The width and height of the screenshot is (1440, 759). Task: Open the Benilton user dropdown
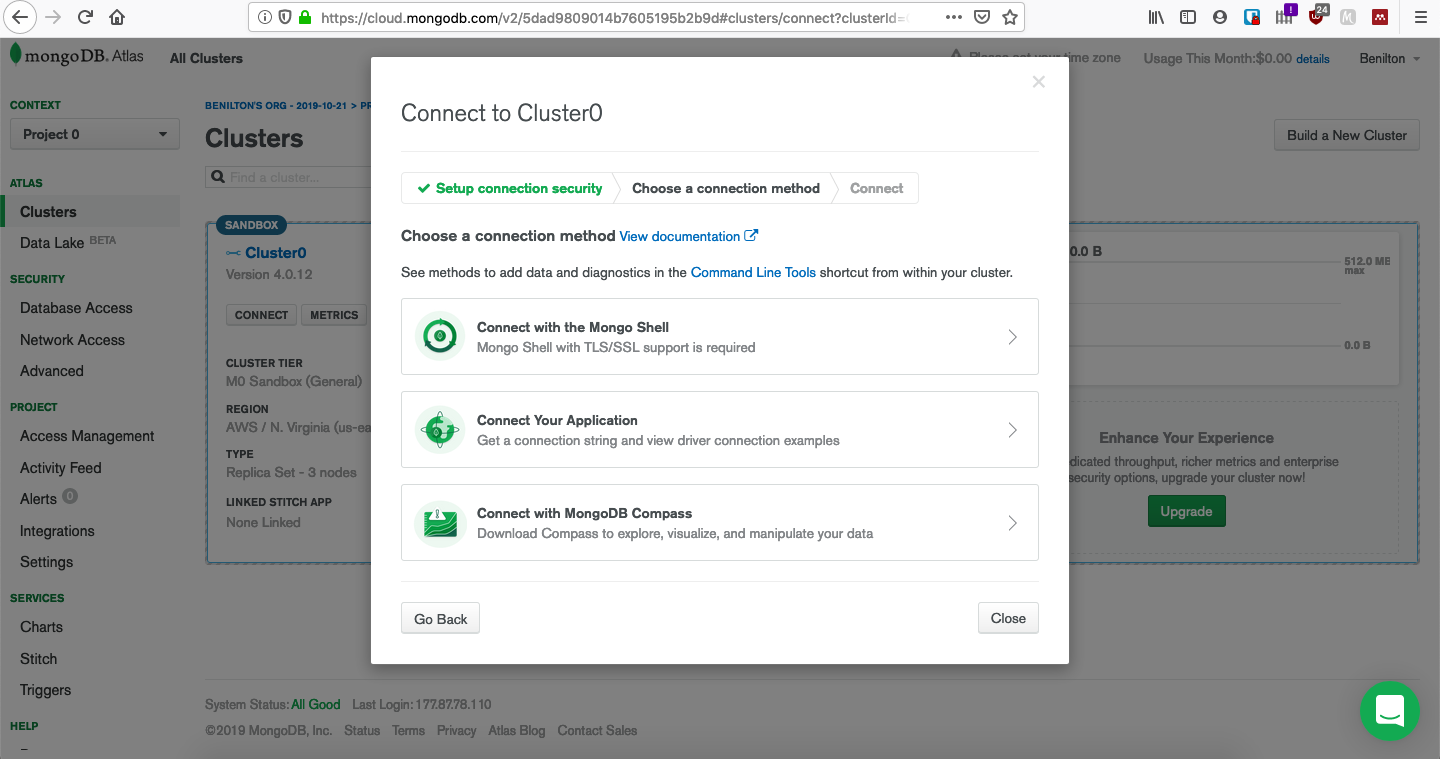click(1389, 59)
